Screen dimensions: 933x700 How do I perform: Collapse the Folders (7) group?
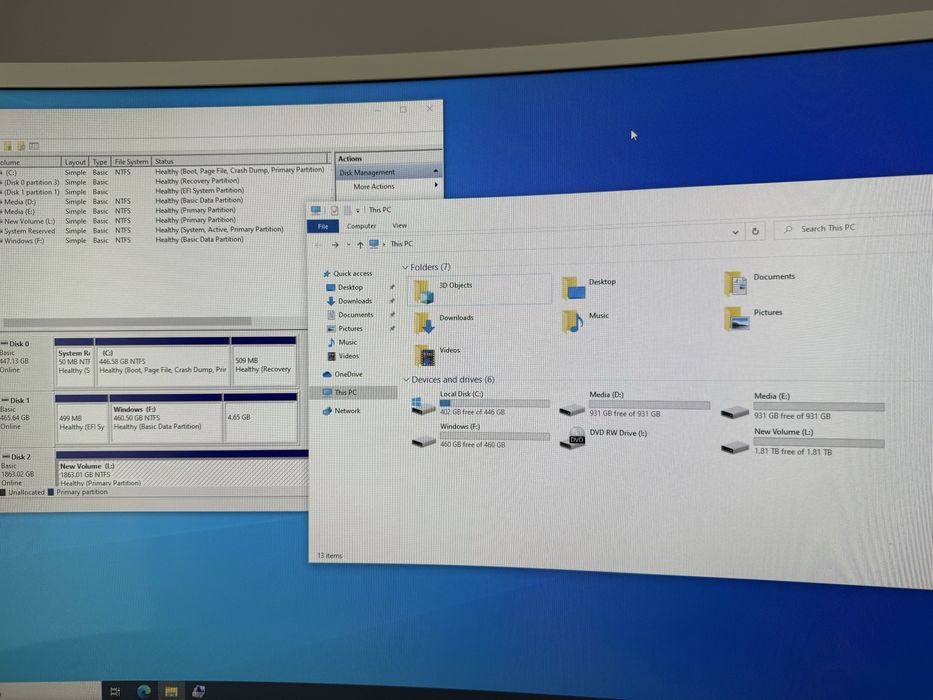406,267
